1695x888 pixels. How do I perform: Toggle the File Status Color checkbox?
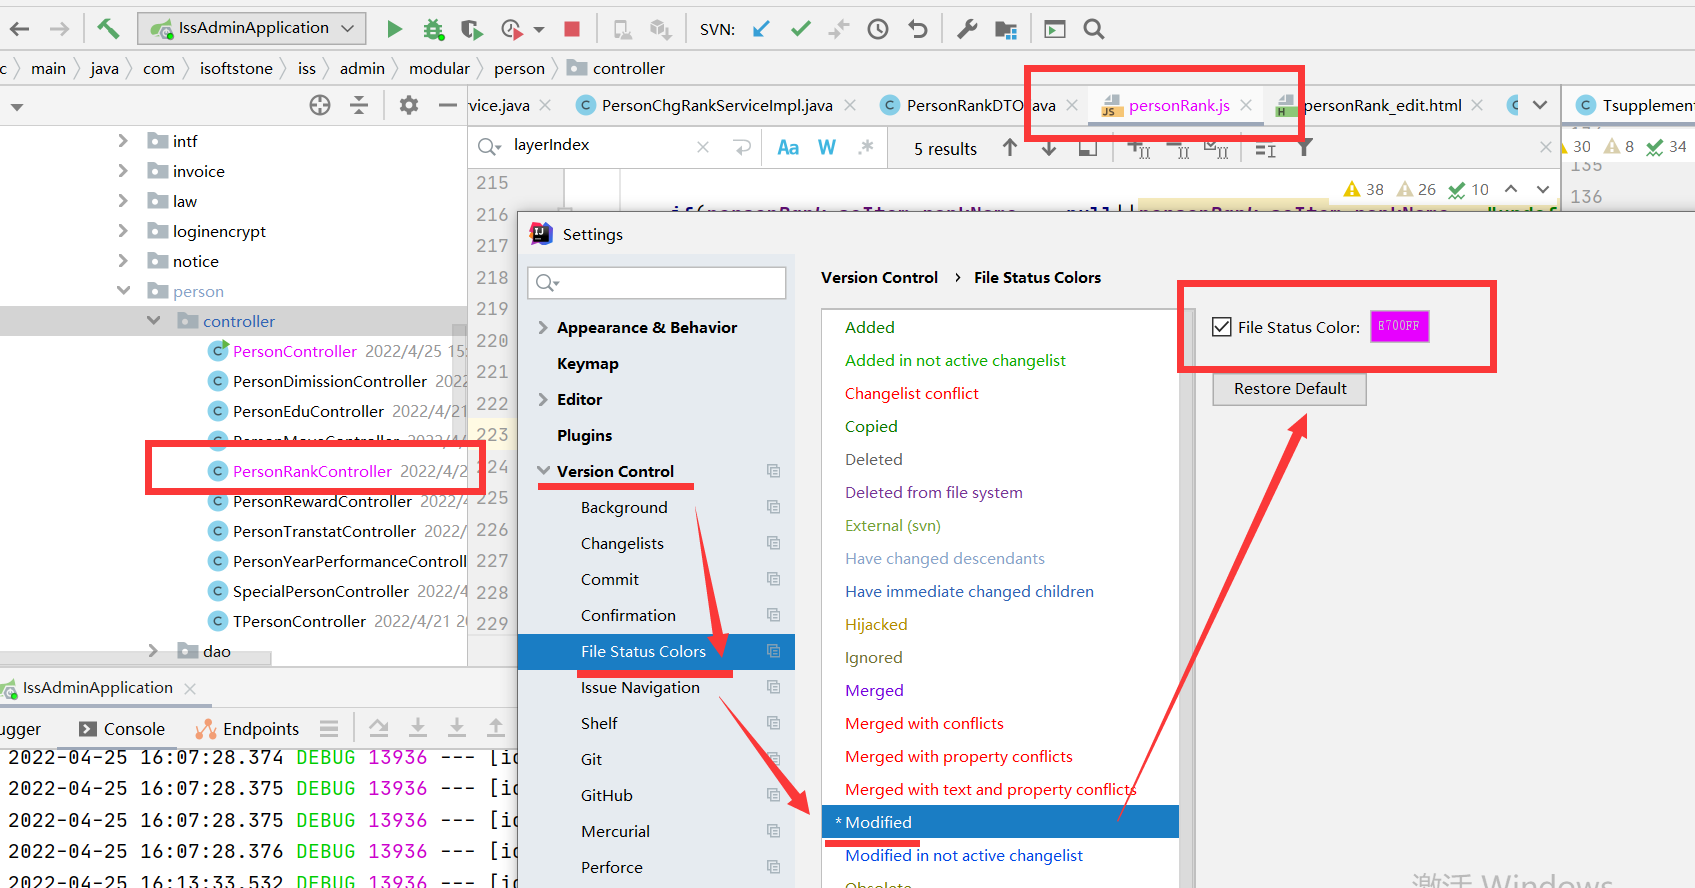1221,327
